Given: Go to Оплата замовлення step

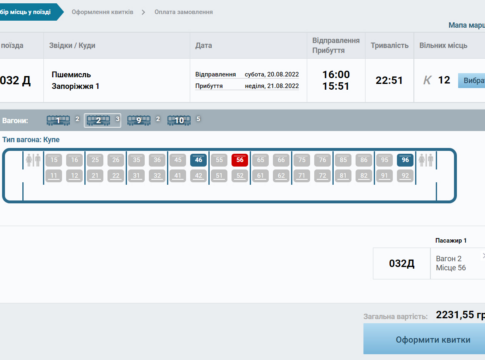Looking at the screenshot, I should (x=183, y=12).
